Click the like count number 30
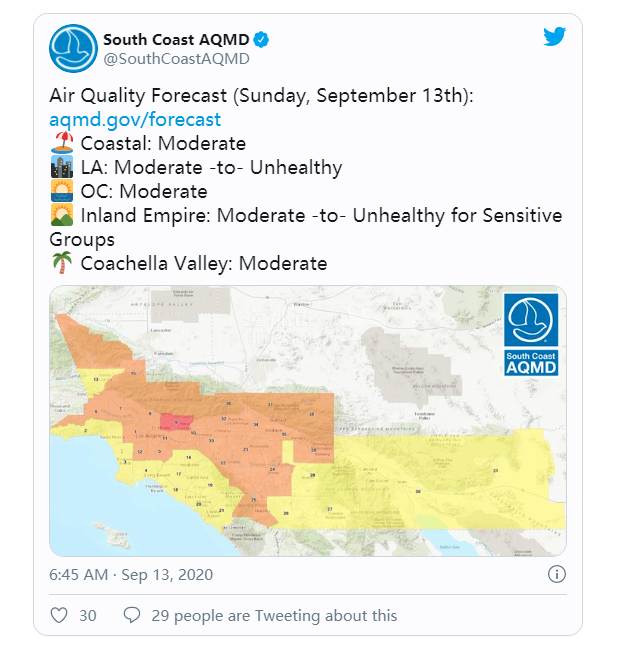The width and height of the screenshot is (633, 650). coord(88,616)
